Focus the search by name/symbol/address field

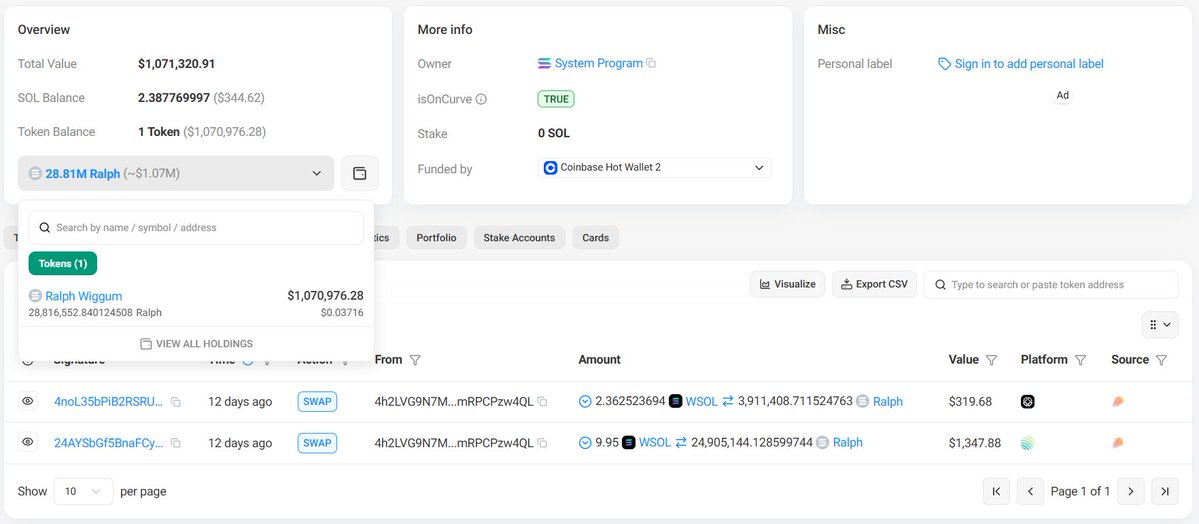coord(196,228)
